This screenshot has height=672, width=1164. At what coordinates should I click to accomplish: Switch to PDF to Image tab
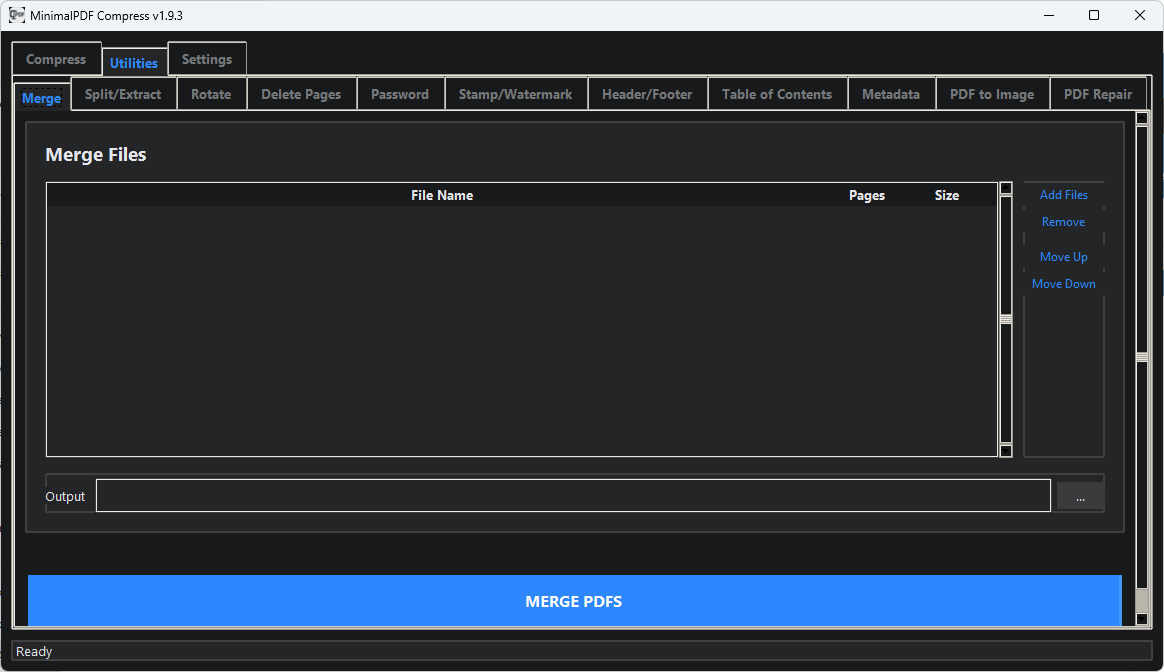point(992,94)
